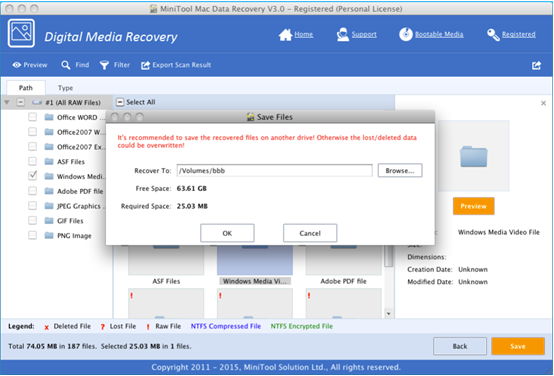Image resolution: width=554 pixels, height=376 pixels.
Task: Click the Preview eye icon in toolbar
Action: pos(16,65)
